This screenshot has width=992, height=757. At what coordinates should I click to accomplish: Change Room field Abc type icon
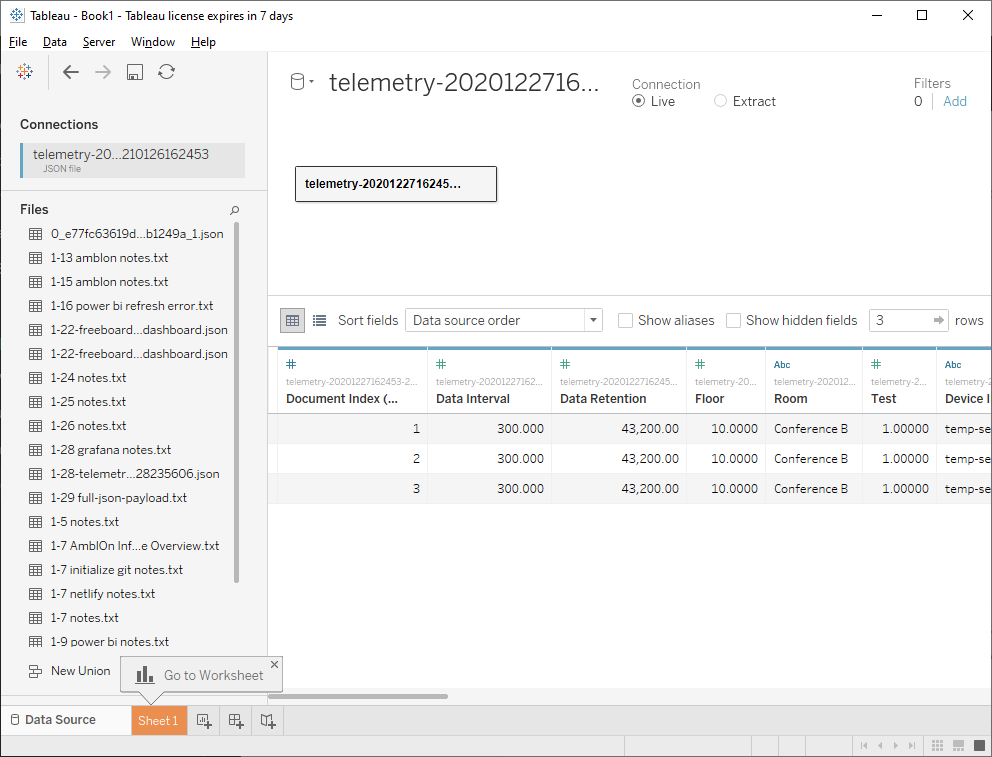[782, 364]
